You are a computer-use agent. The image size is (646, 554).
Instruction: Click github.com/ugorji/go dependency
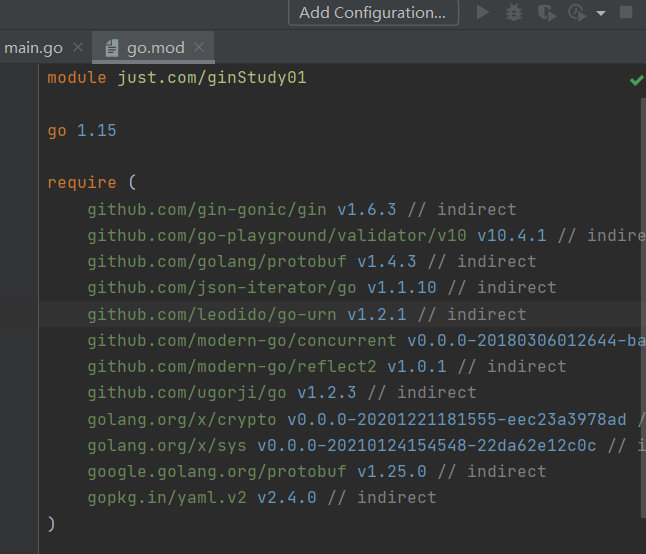point(187,393)
